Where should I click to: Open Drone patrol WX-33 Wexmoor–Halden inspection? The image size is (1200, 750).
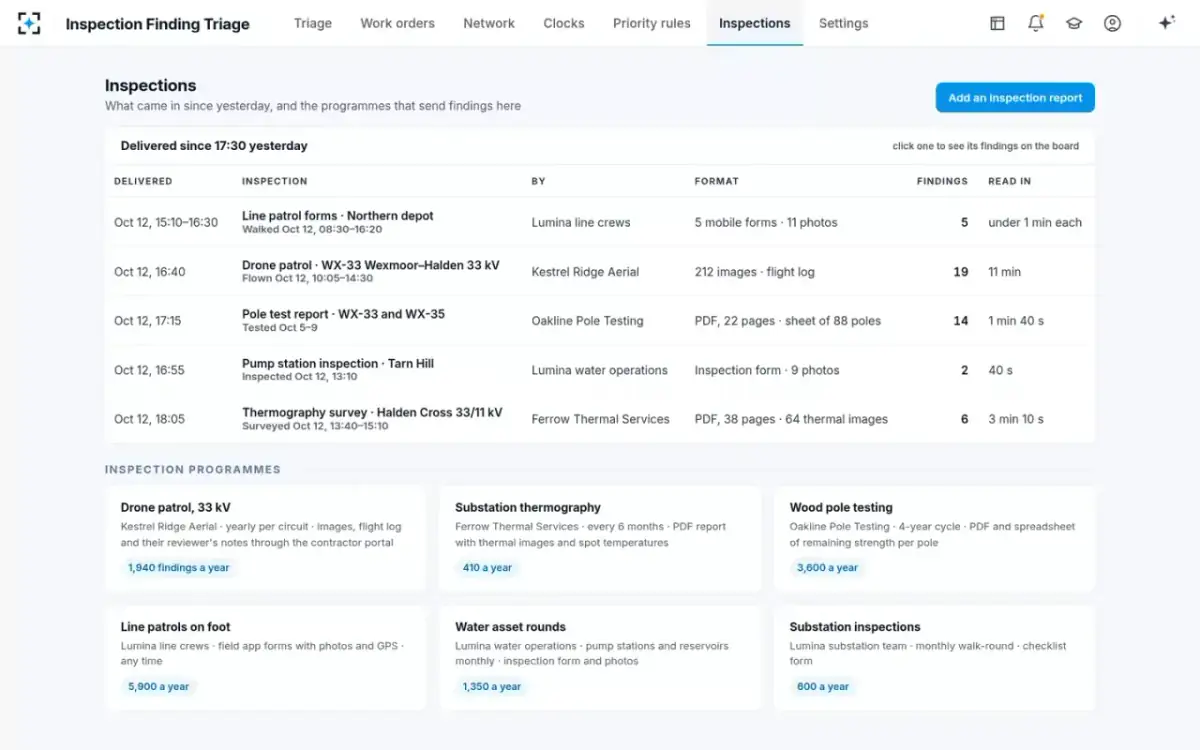(x=600, y=271)
